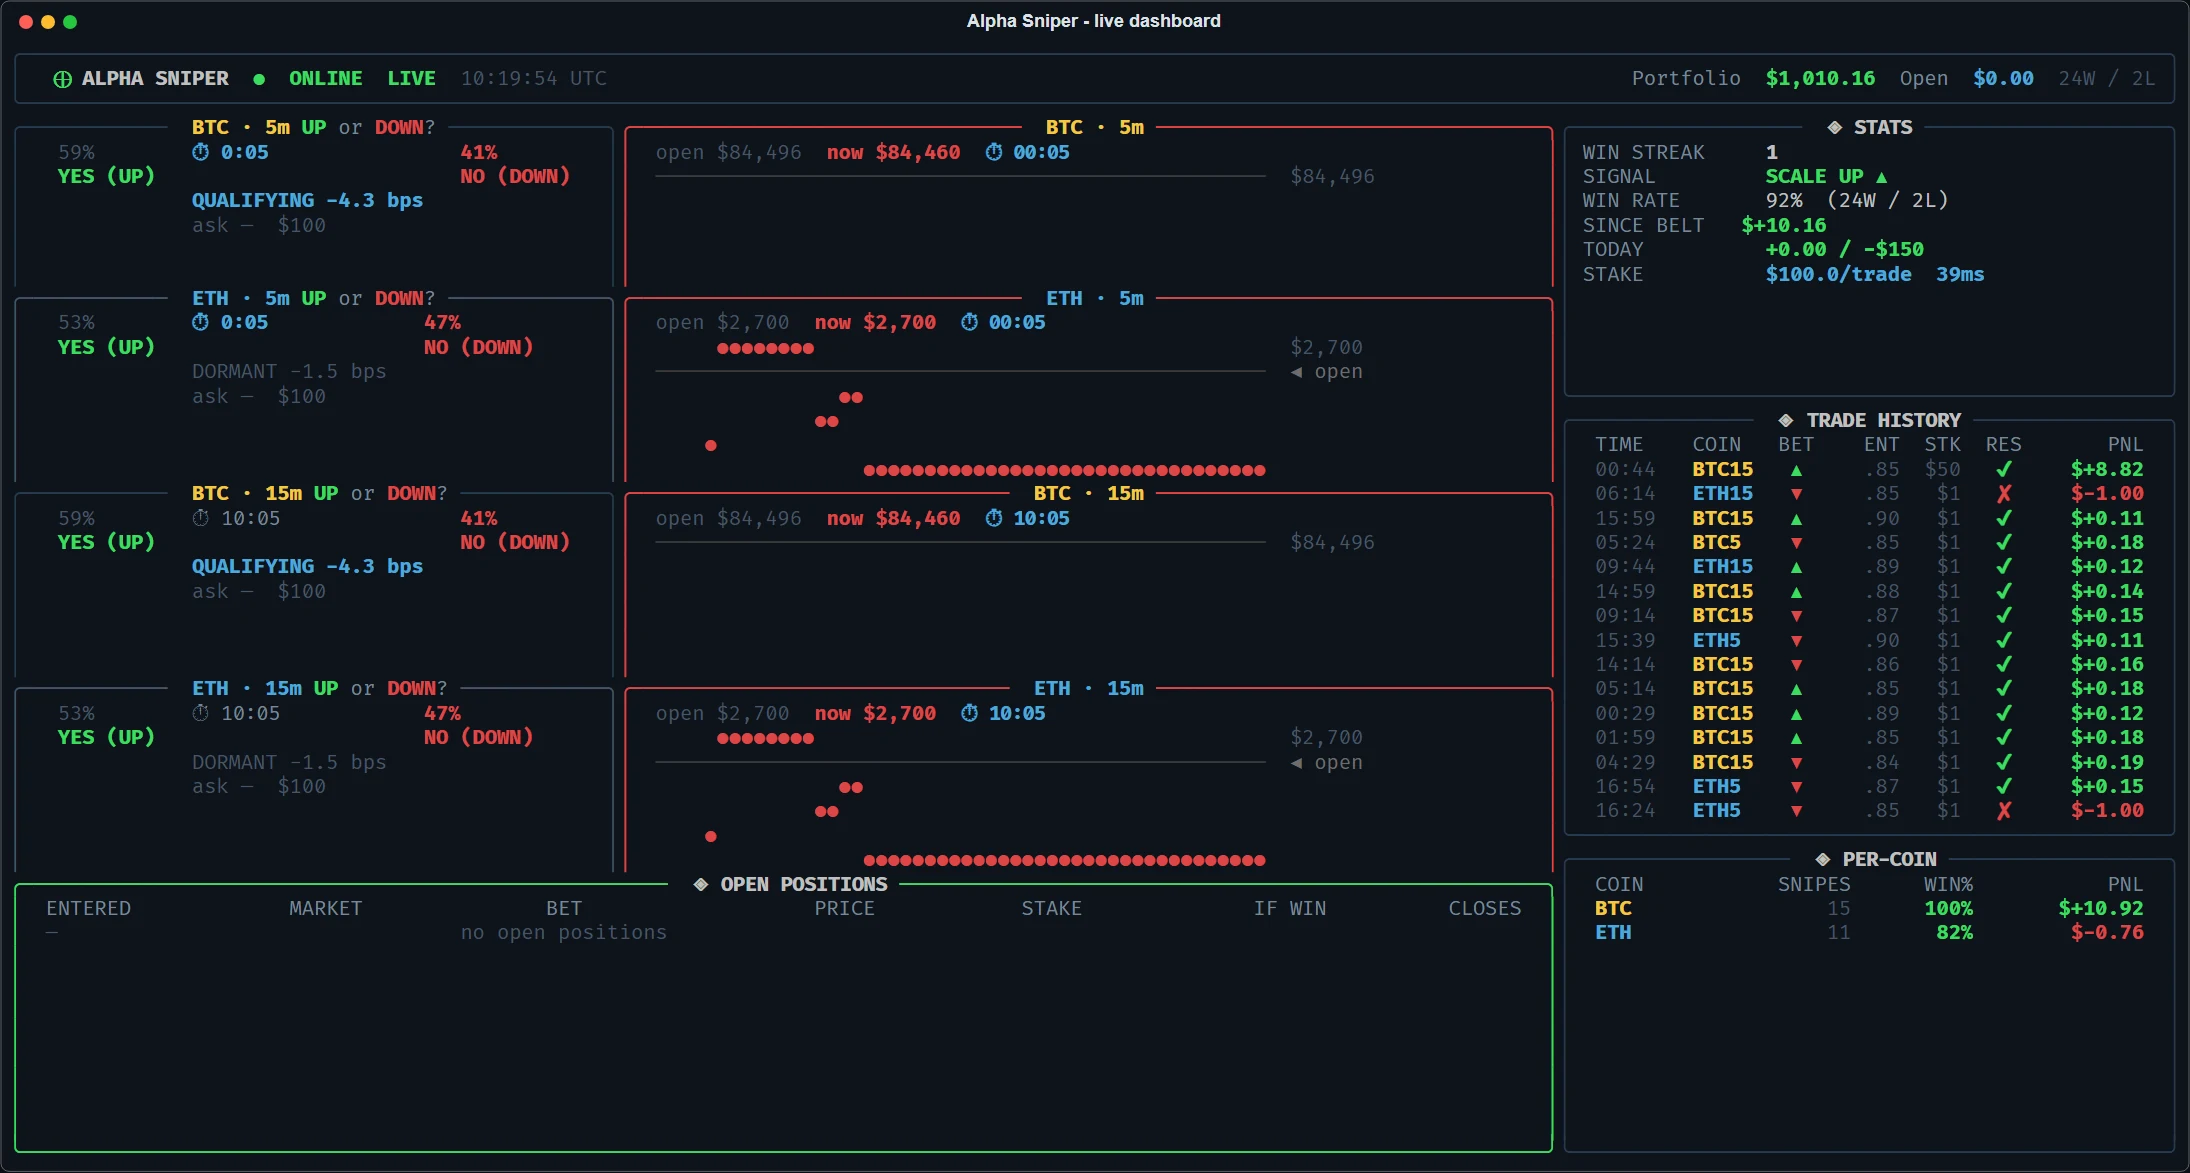The image size is (2190, 1173).
Task: Click the $+8.82 PNL value
Action: tap(2107, 469)
